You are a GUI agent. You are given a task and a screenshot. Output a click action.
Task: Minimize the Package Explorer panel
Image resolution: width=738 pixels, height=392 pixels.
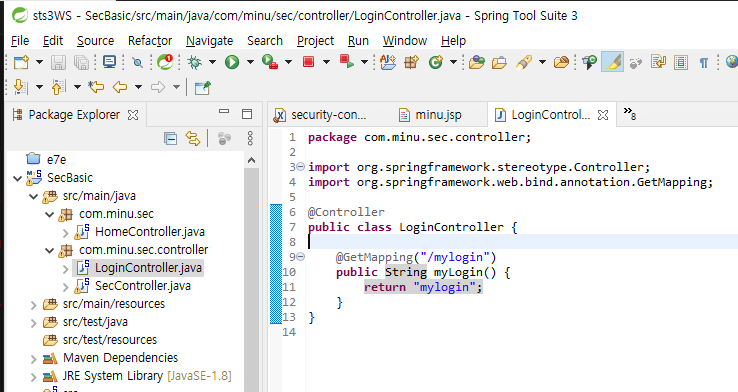pos(224,112)
